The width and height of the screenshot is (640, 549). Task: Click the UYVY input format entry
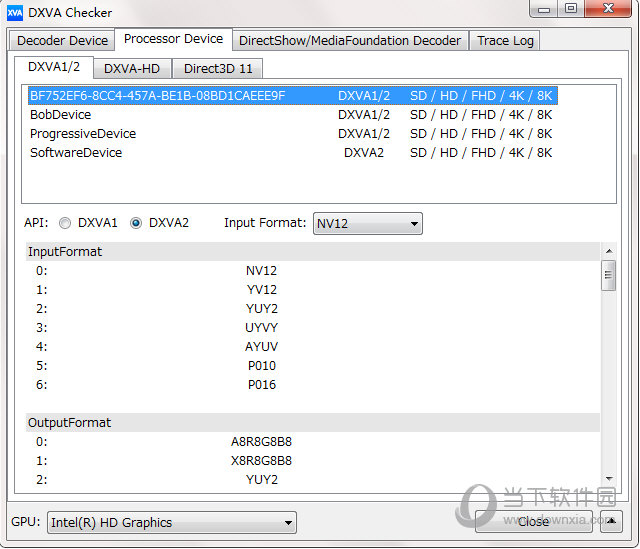click(x=261, y=327)
